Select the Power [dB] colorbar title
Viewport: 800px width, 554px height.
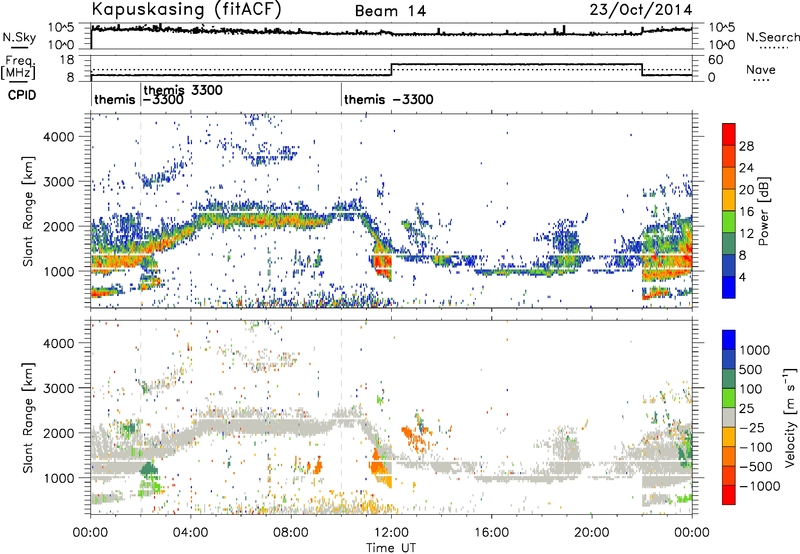coord(763,211)
